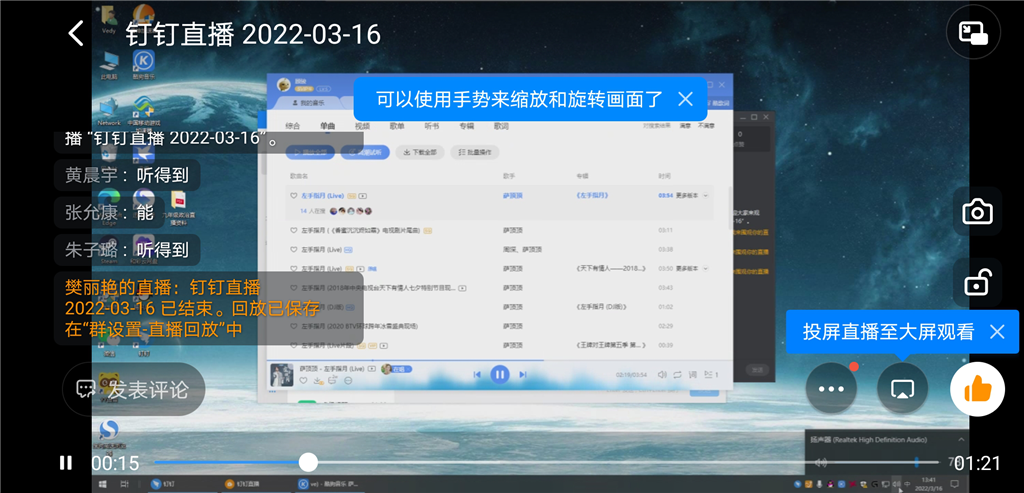Pause the replay using bottom-left pause button
The width and height of the screenshot is (1024, 493).
point(66,463)
